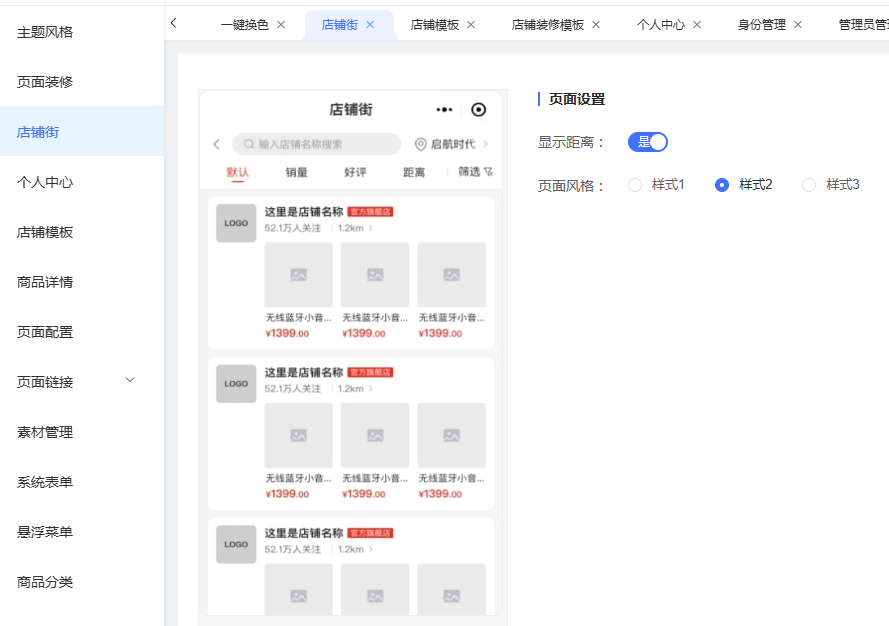Image resolution: width=889 pixels, height=626 pixels.
Task: Open 店铺模板 in the sidebar
Action: pos(82,232)
